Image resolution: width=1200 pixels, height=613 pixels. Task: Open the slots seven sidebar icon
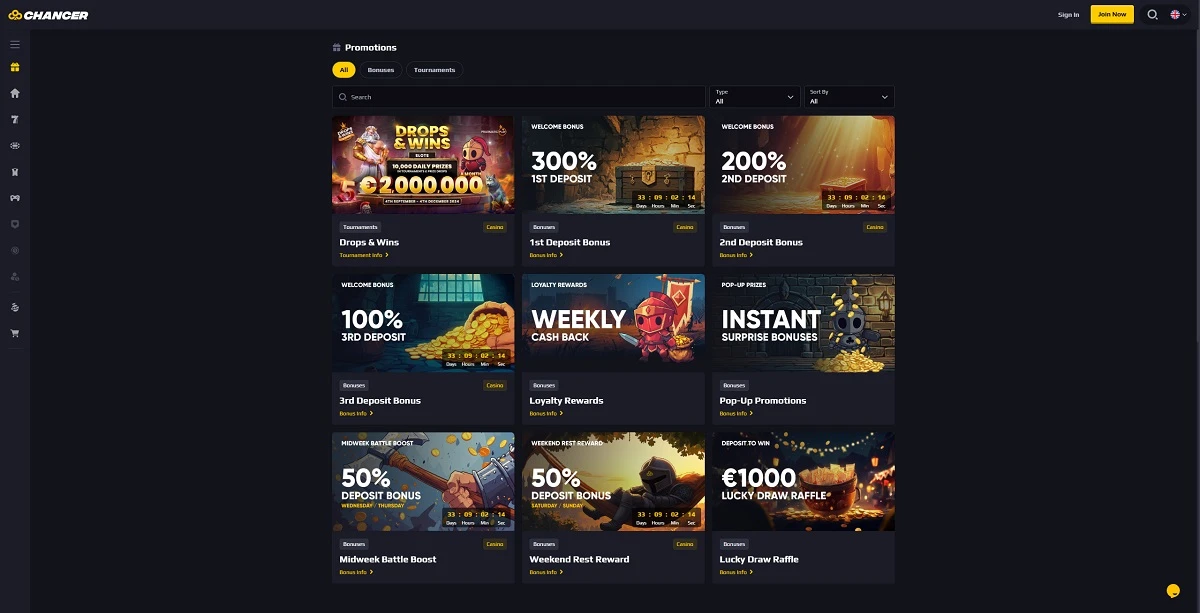coord(15,119)
